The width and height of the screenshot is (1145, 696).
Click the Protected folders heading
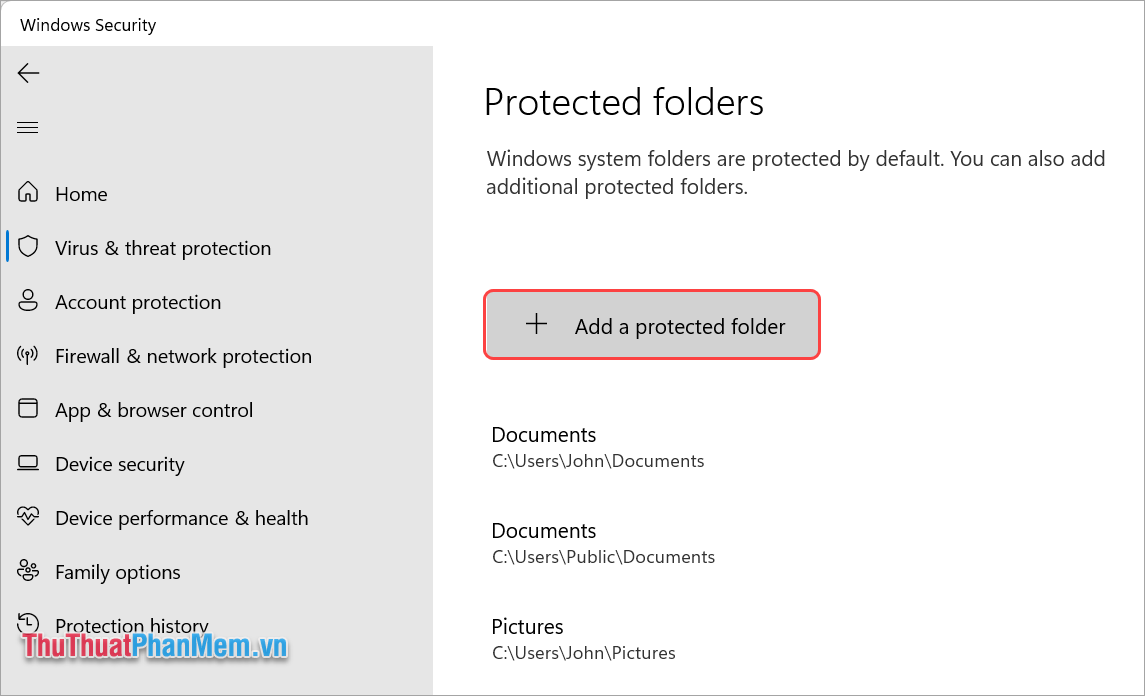click(623, 102)
